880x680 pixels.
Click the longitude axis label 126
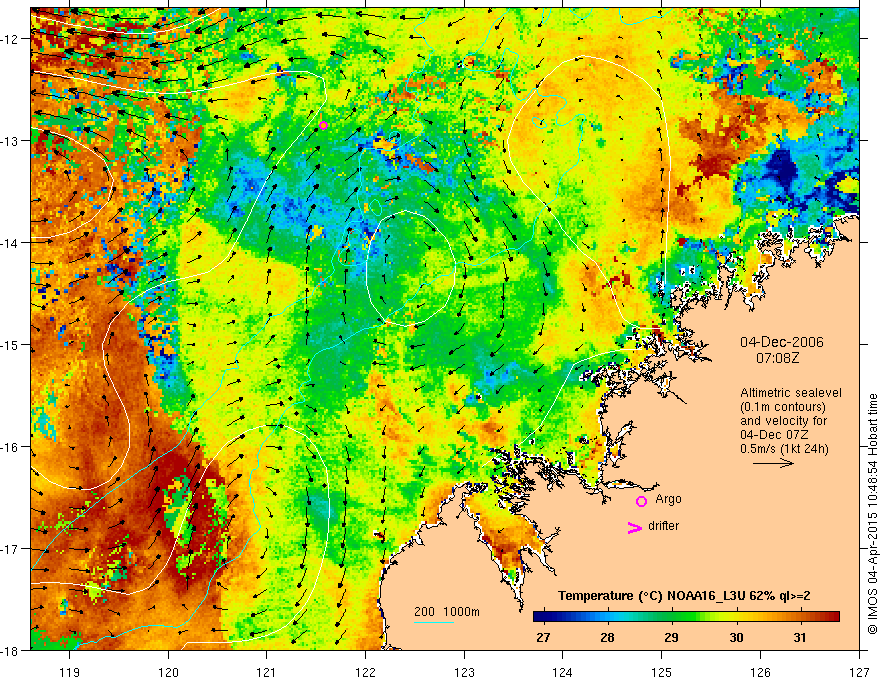click(x=760, y=672)
